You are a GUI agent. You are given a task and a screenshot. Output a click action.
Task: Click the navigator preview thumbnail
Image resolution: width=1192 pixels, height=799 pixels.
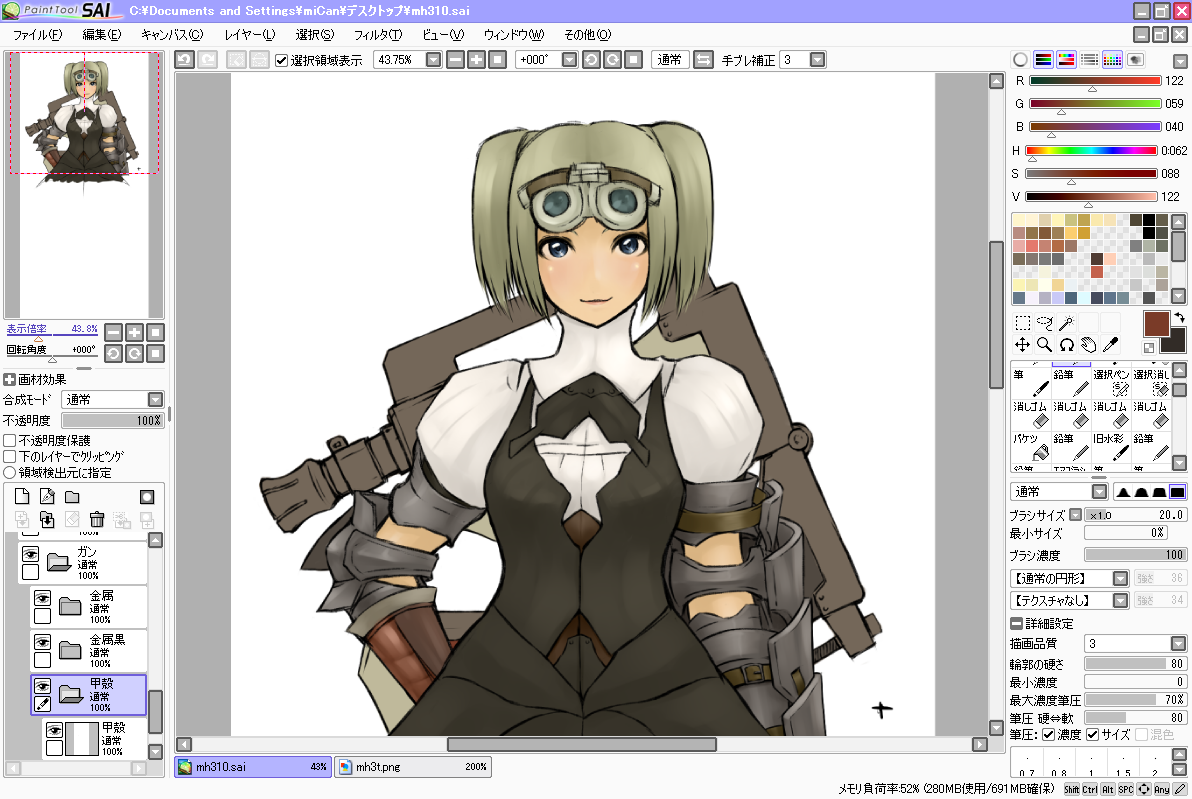84,185
